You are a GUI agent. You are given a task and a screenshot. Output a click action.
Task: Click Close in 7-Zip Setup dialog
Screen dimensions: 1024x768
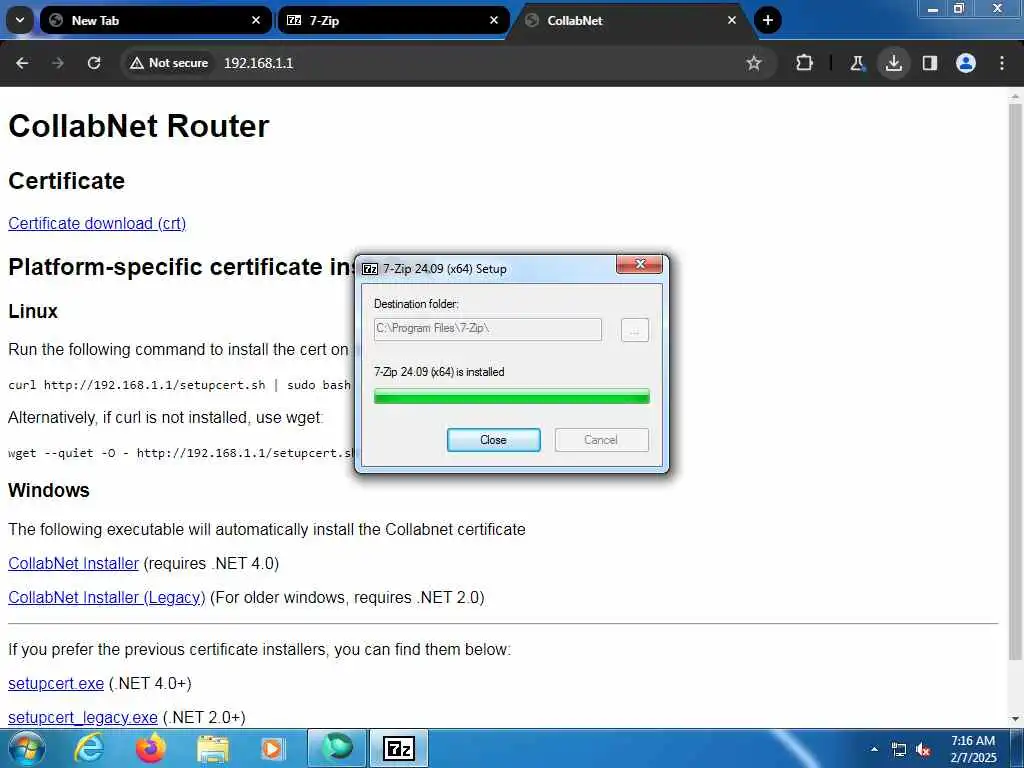pyautogui.click(x=494, y=440)
